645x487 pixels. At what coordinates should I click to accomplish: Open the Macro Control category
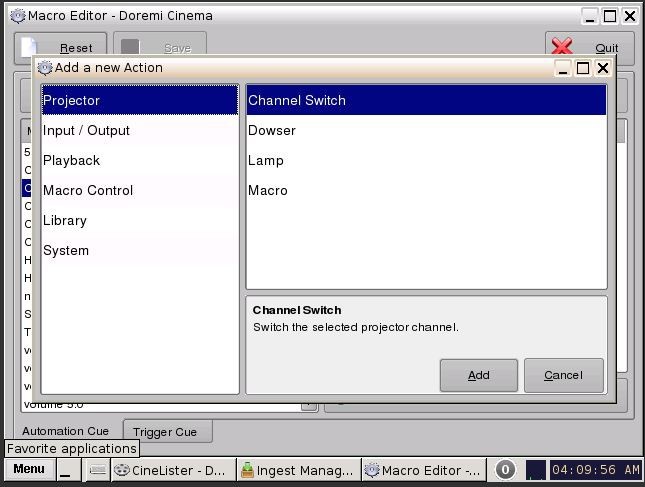(140, 190)
